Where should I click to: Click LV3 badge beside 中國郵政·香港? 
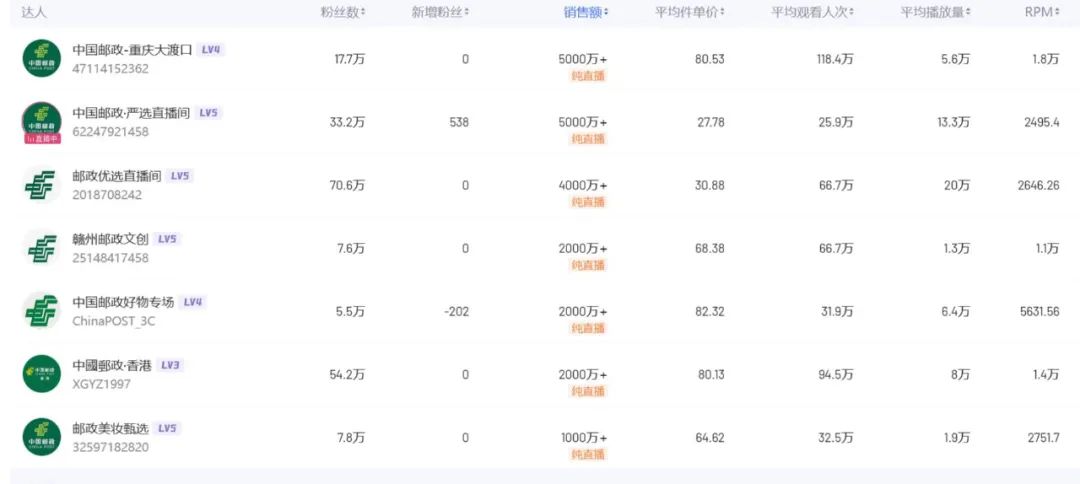click(170, 365)
